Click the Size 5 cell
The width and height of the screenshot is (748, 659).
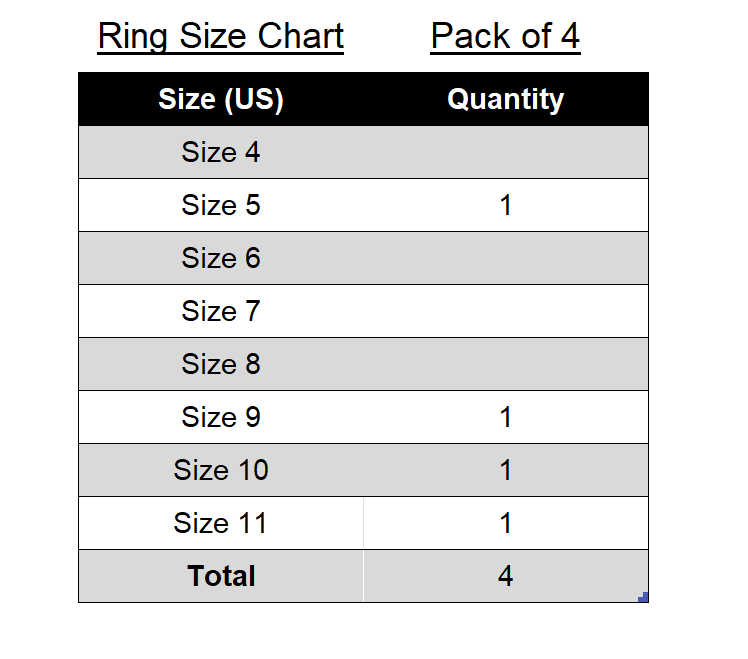tap(221, 205)
